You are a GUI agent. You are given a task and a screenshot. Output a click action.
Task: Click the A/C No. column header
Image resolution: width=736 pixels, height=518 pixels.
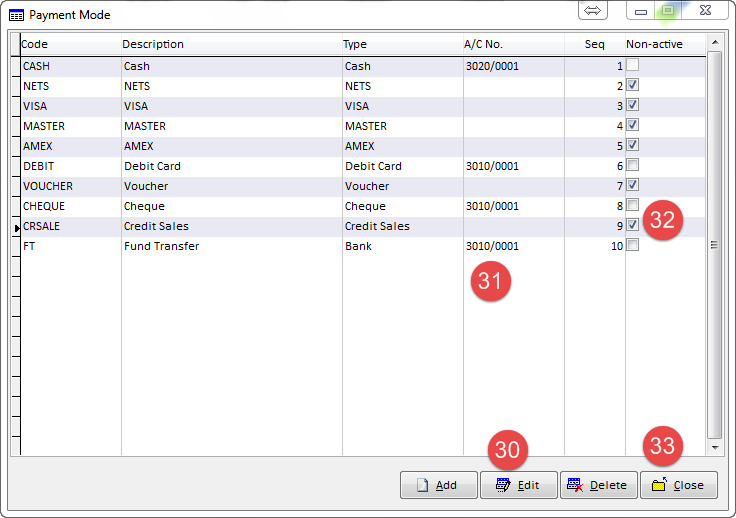(x=514, y=44)
